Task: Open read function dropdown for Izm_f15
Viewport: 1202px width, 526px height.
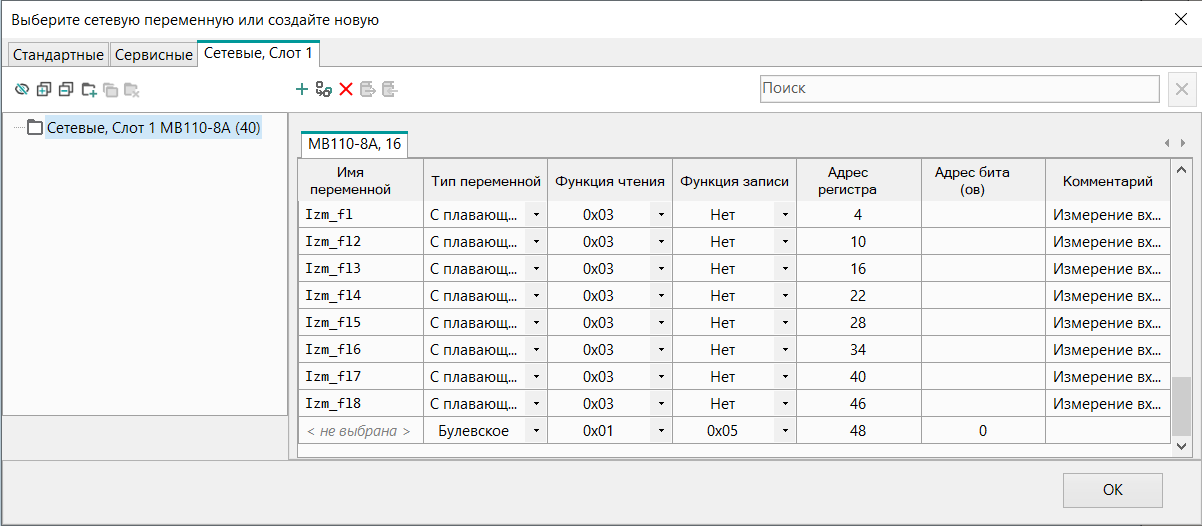Action: pyautogui.click(x=660, y=323)
